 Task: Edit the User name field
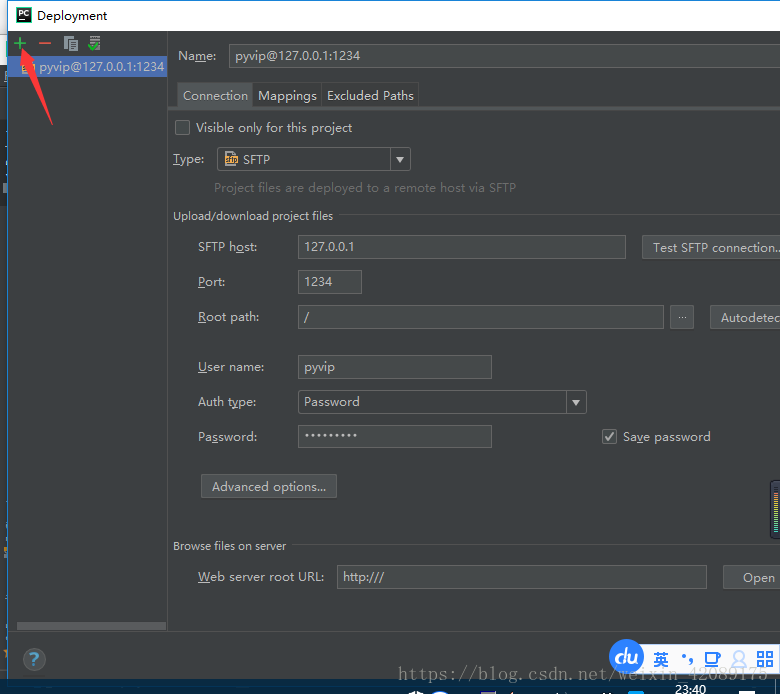pos(394,367)
